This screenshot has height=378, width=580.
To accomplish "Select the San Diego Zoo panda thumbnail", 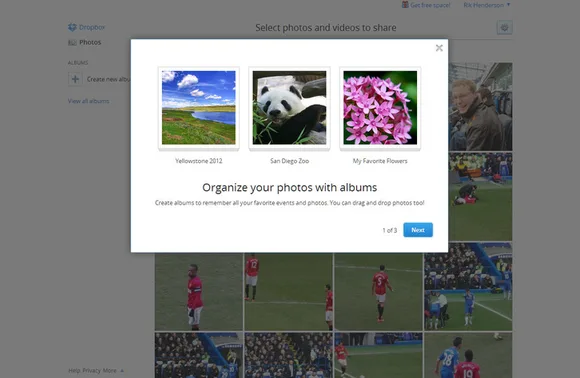I will point(289,108).
